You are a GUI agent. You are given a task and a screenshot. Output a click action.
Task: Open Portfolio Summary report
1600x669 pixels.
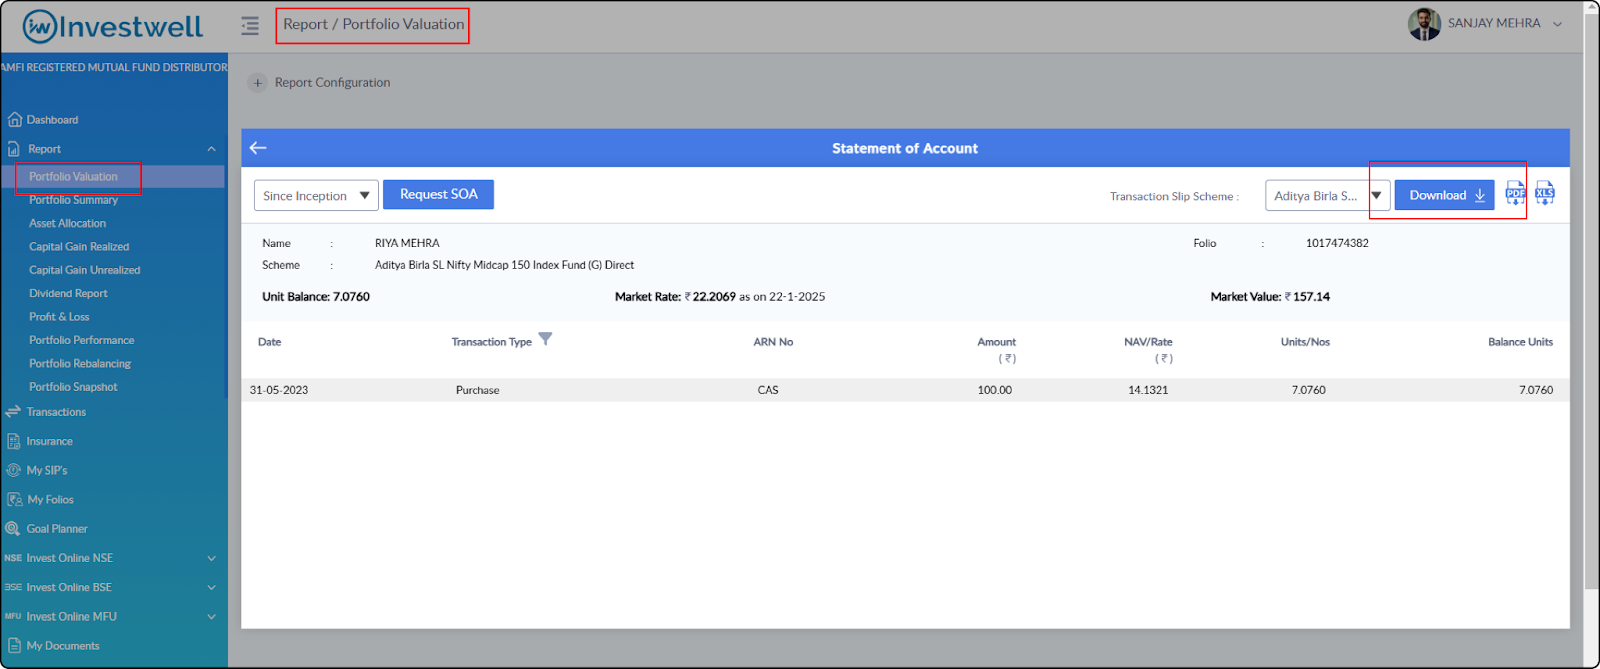73,200
